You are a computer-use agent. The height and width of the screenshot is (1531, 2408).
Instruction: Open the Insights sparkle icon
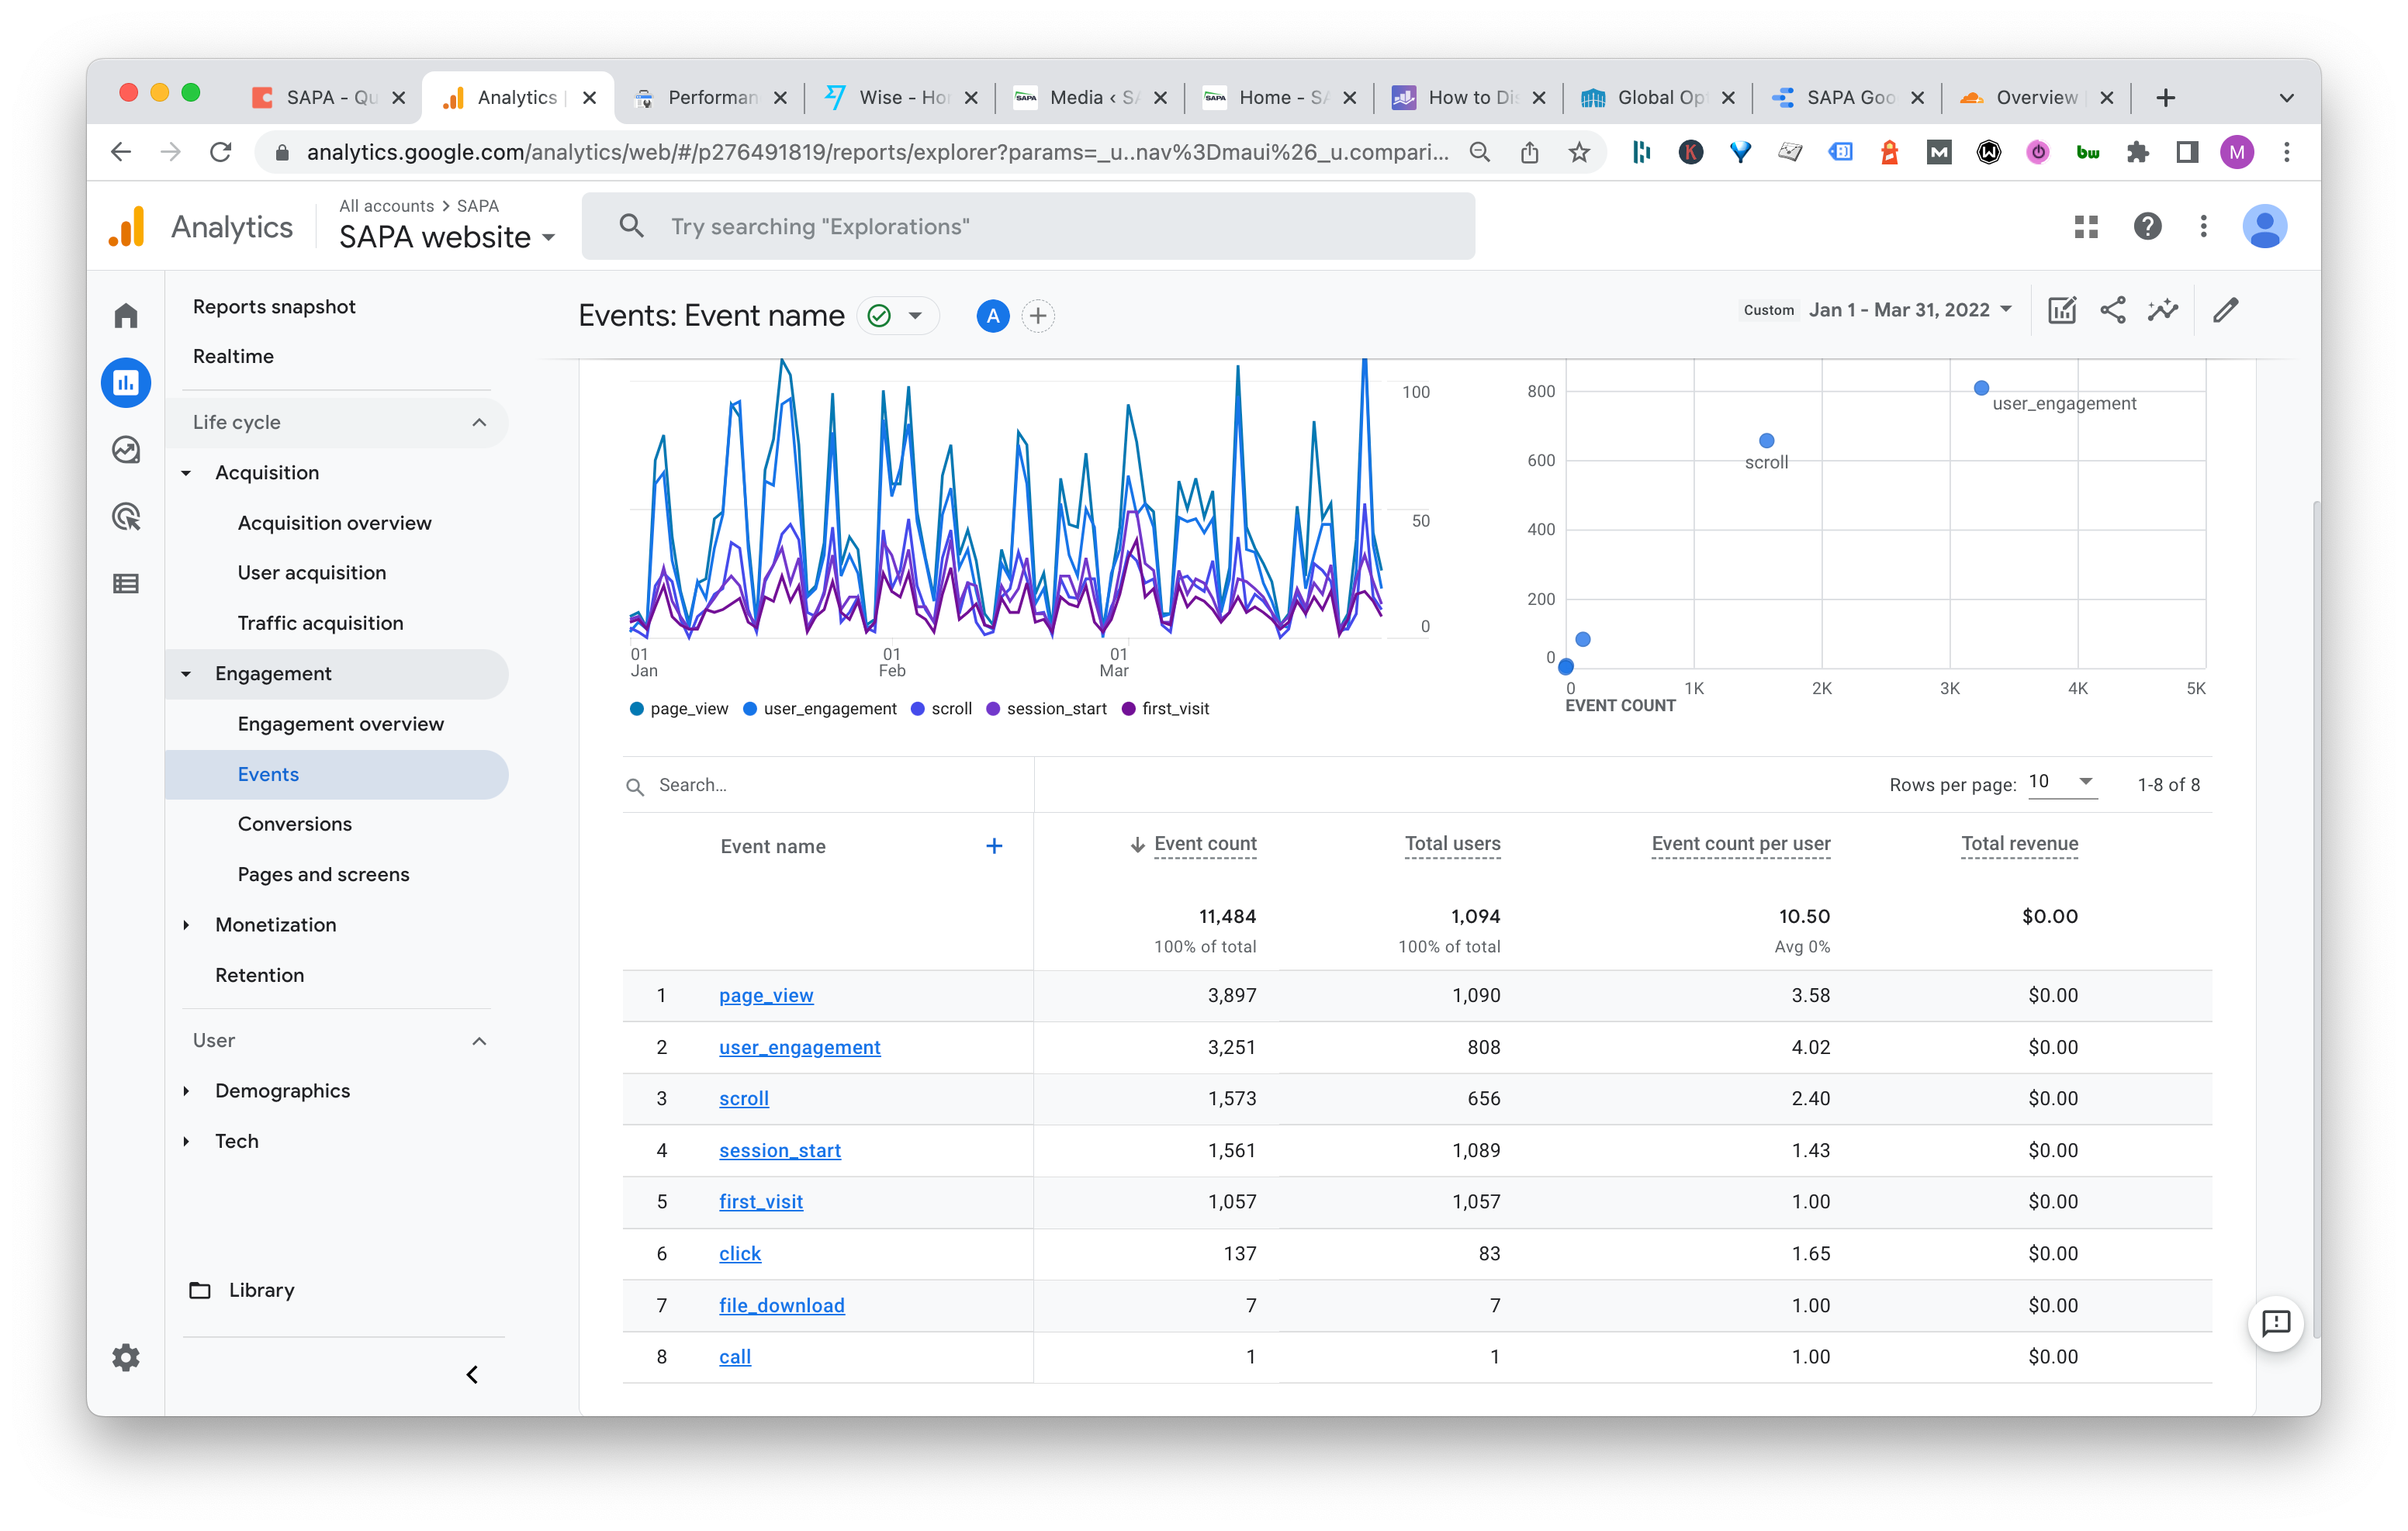tap(2162, 310)
